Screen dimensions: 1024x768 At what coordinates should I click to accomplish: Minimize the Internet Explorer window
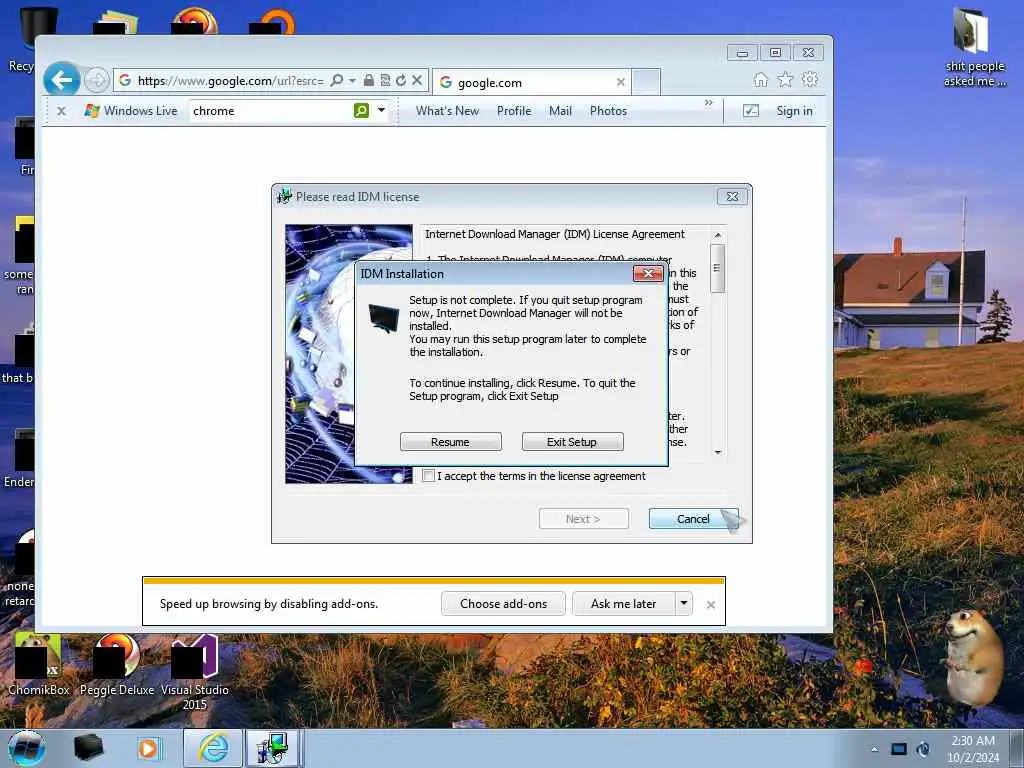[743, 52]
